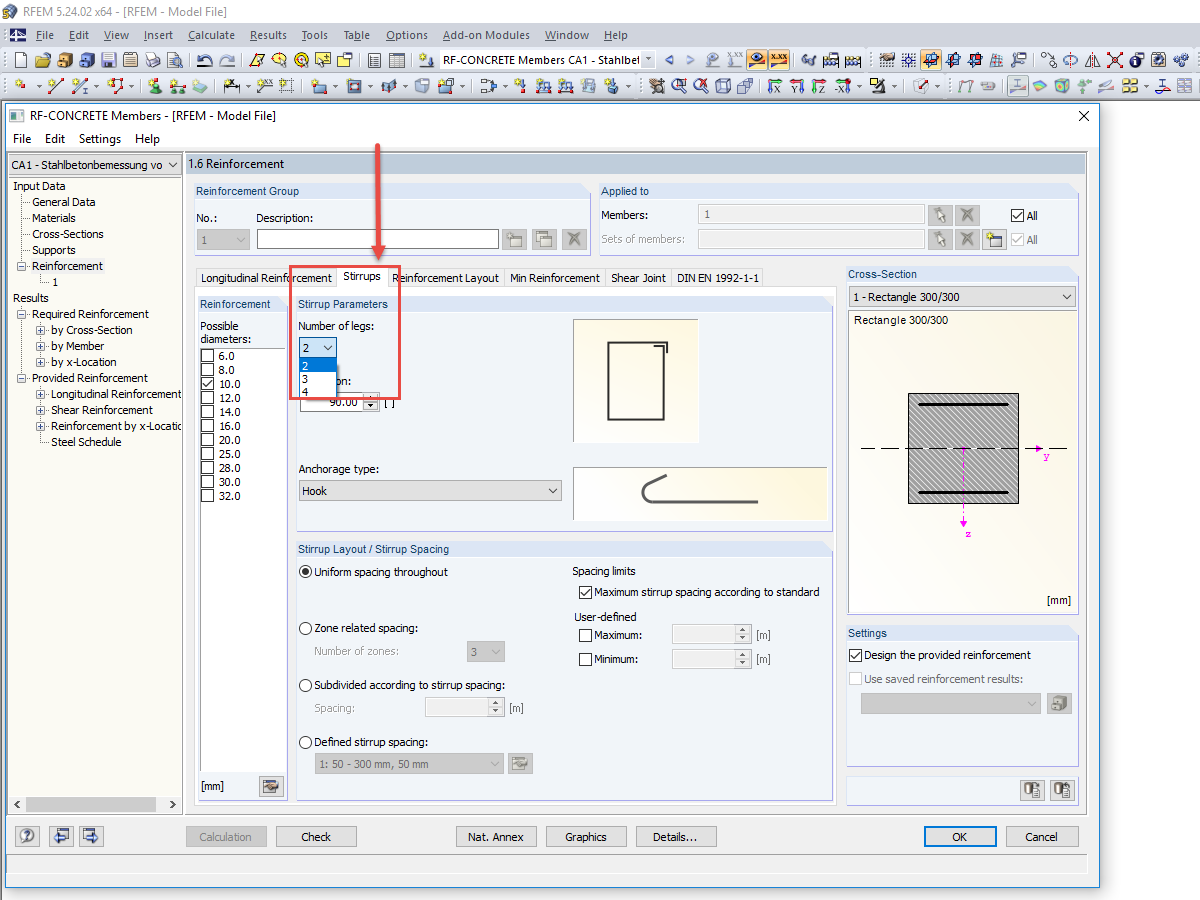Click the Undo arrow icon

point(204,60)
